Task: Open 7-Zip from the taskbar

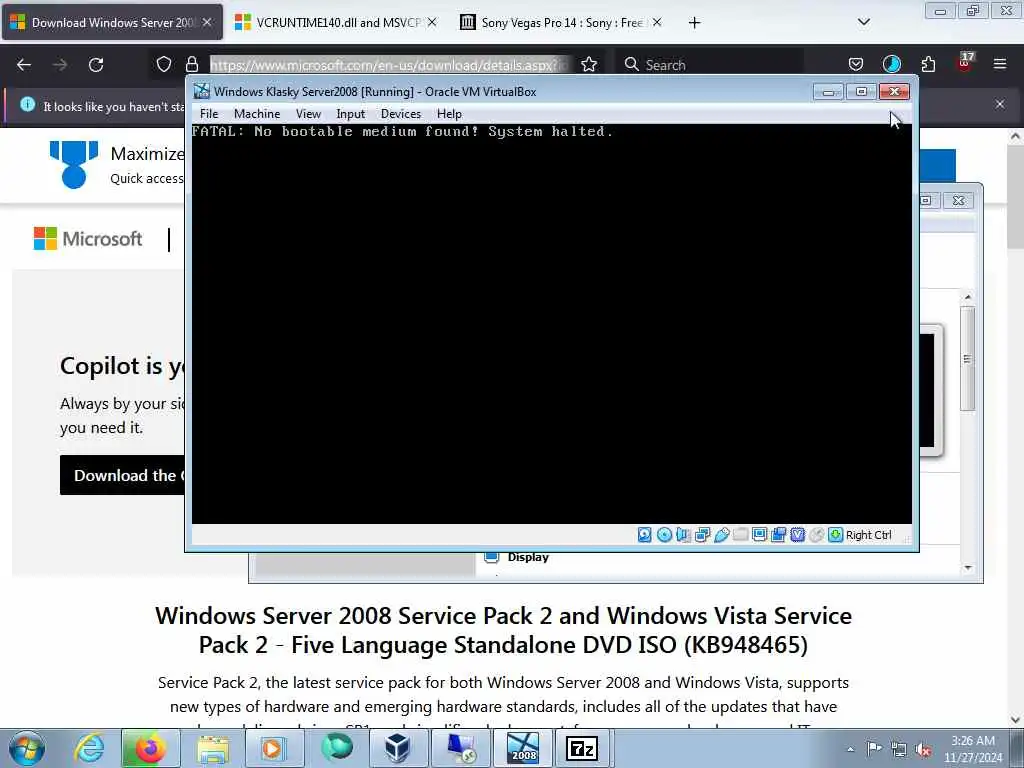Action: coord(582,748)
